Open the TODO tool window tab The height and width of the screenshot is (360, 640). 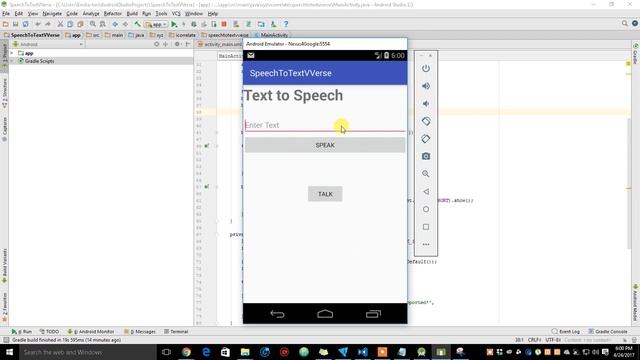click(49, 331)
